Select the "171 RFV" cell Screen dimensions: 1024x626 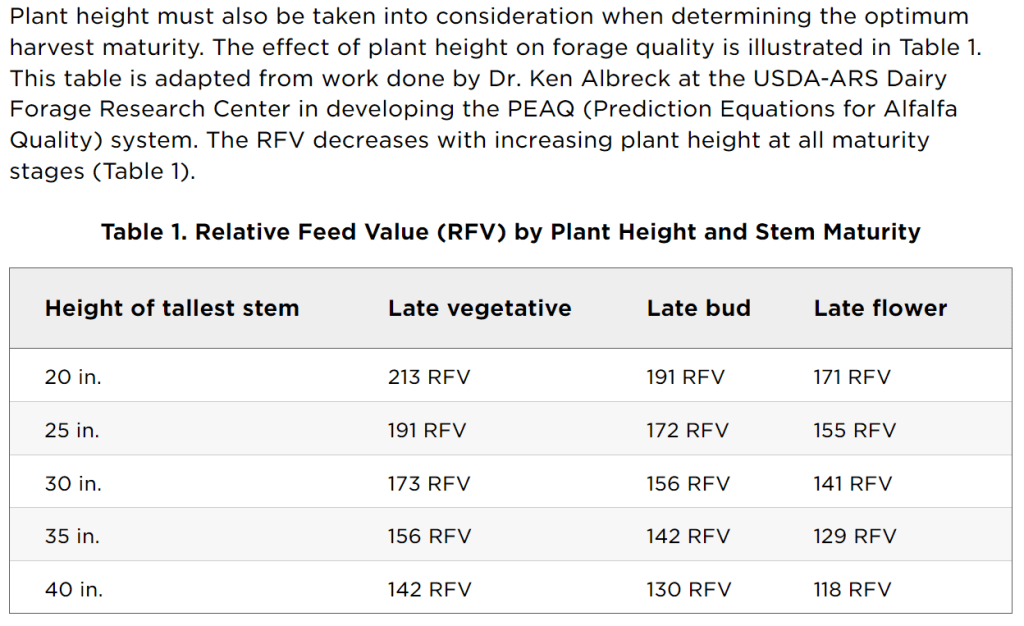[x=852, y=377]
